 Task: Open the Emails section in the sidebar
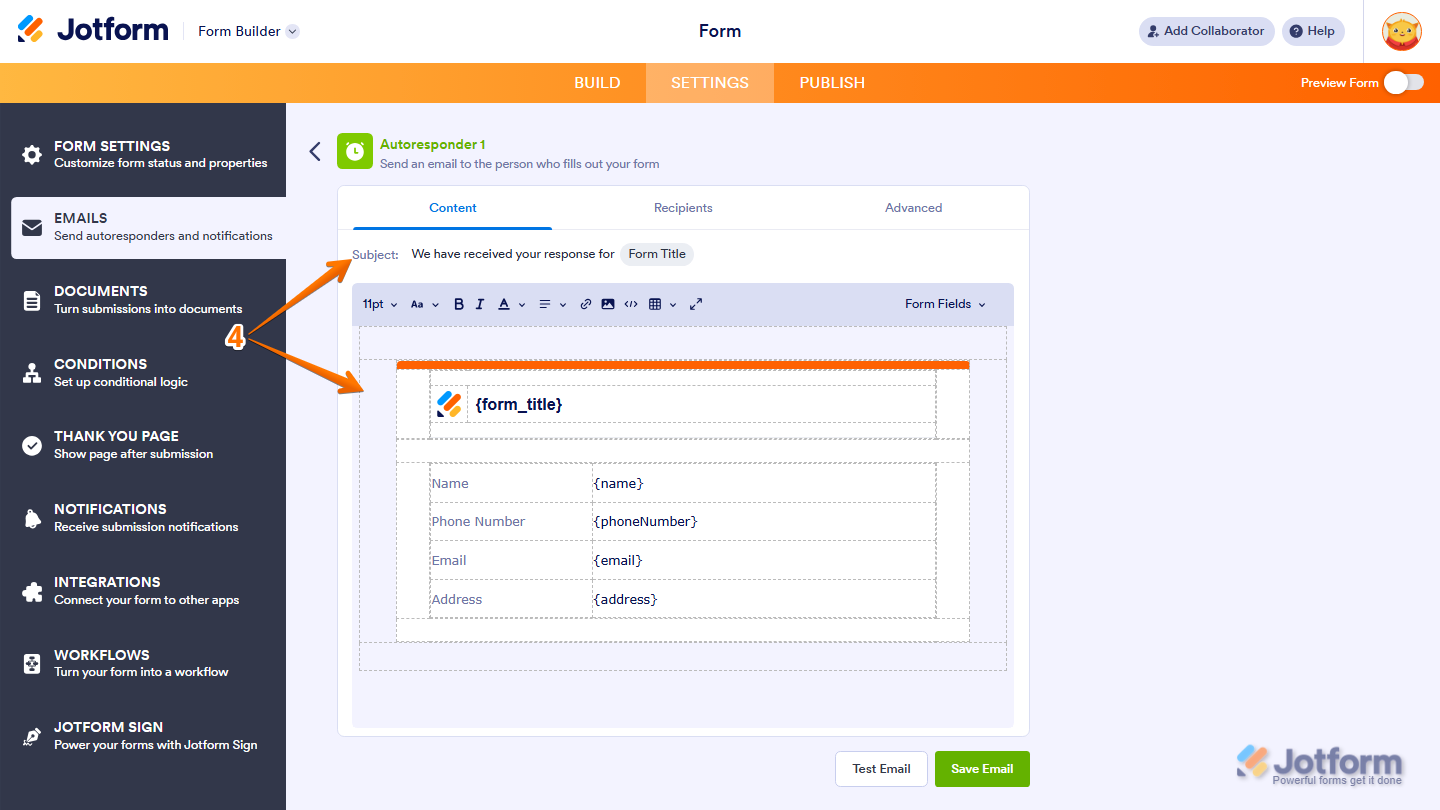point(144,227)
